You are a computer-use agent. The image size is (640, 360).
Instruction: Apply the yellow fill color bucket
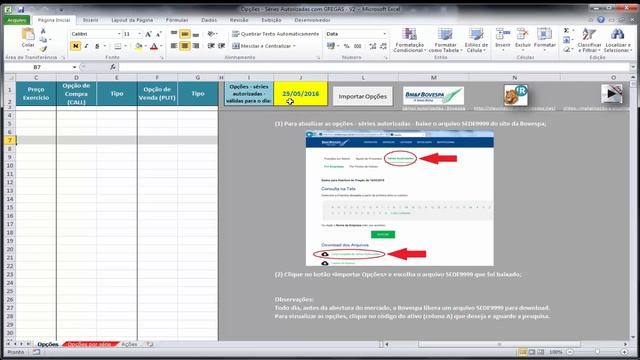138,46
